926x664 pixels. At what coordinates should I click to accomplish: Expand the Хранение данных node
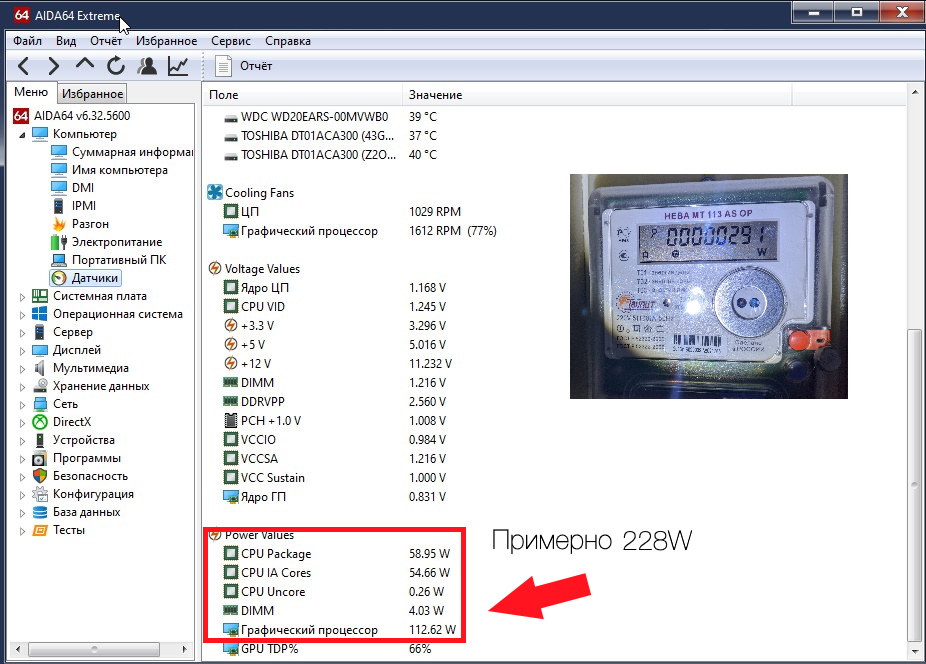coord(22,387)
